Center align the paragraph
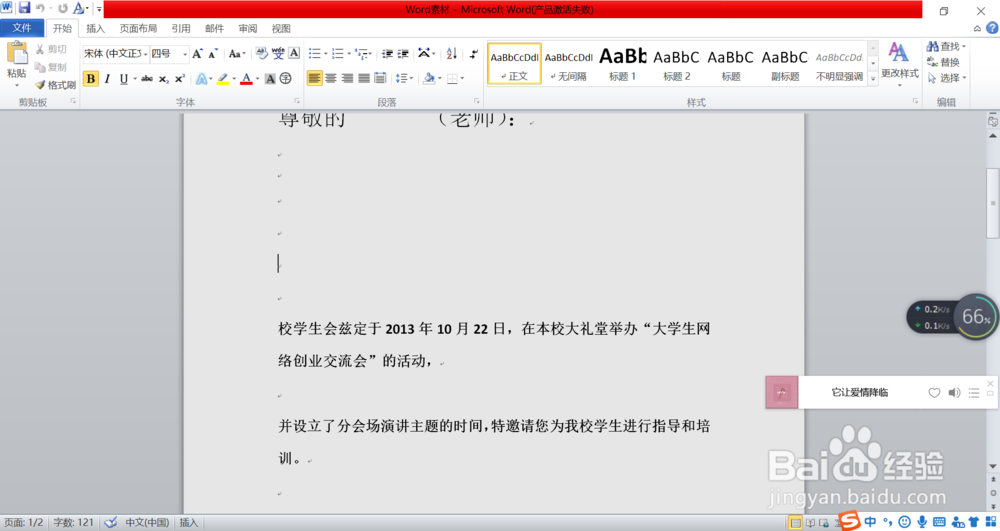The image size is (1000, 531). [331, 78]
